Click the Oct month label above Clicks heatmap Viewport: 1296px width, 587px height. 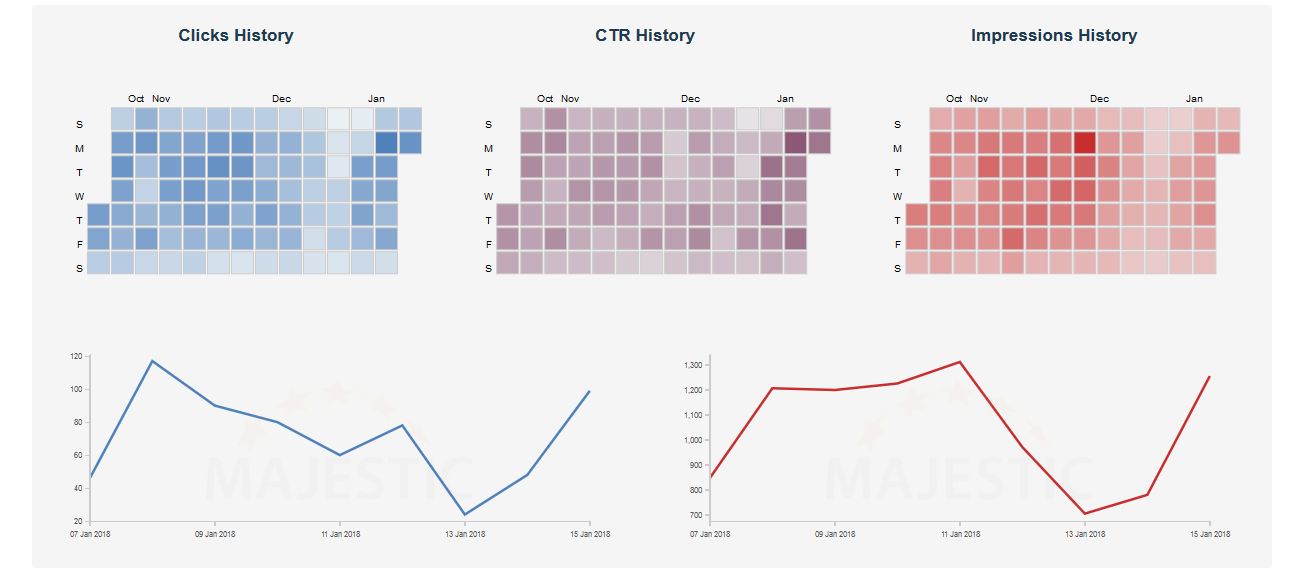[136, 99]
